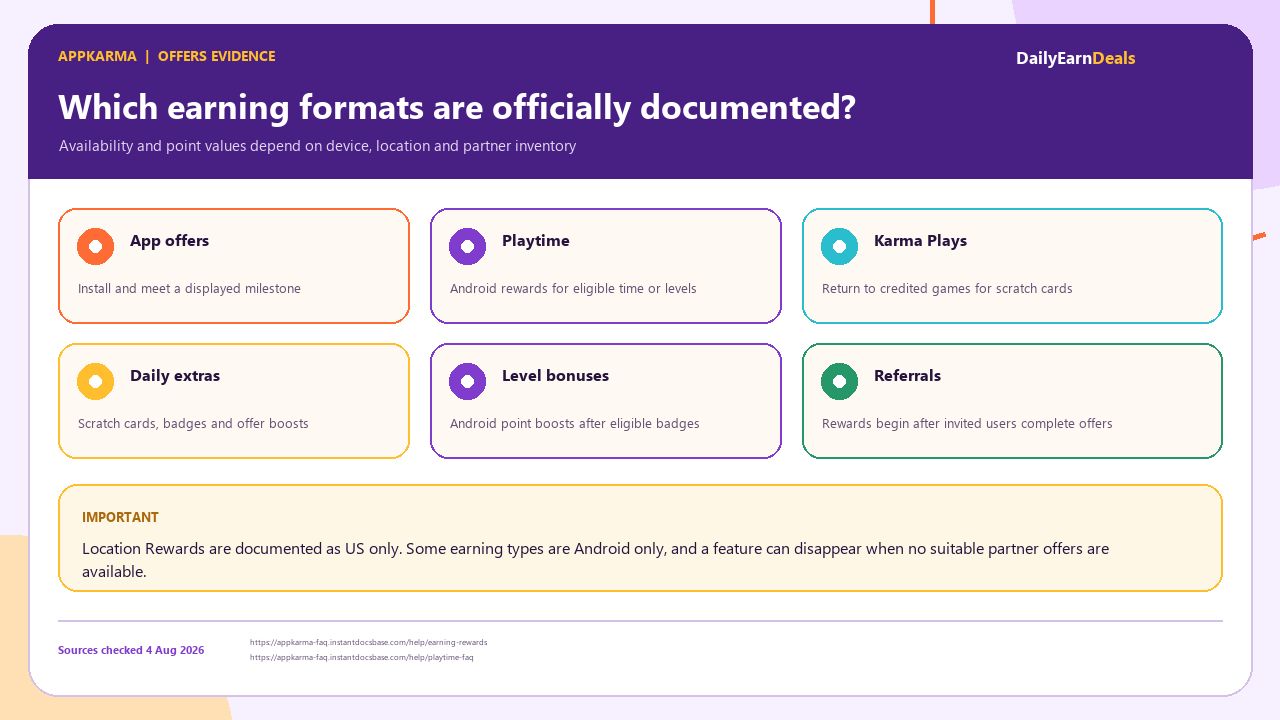Select the Daily extras card title
The height and width of the screenshot is (720, 1280).
coord(175,376)
